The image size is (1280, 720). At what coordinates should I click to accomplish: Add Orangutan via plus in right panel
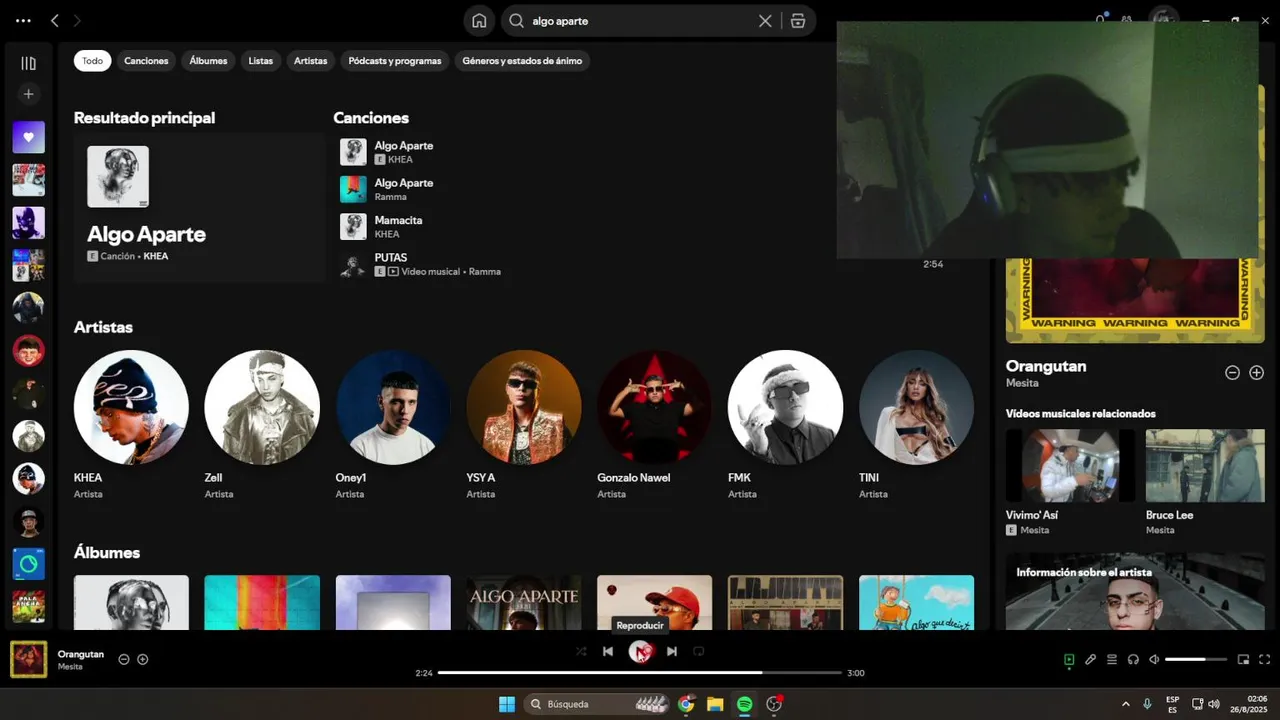pyautogui.click(x=1257, y=372)
